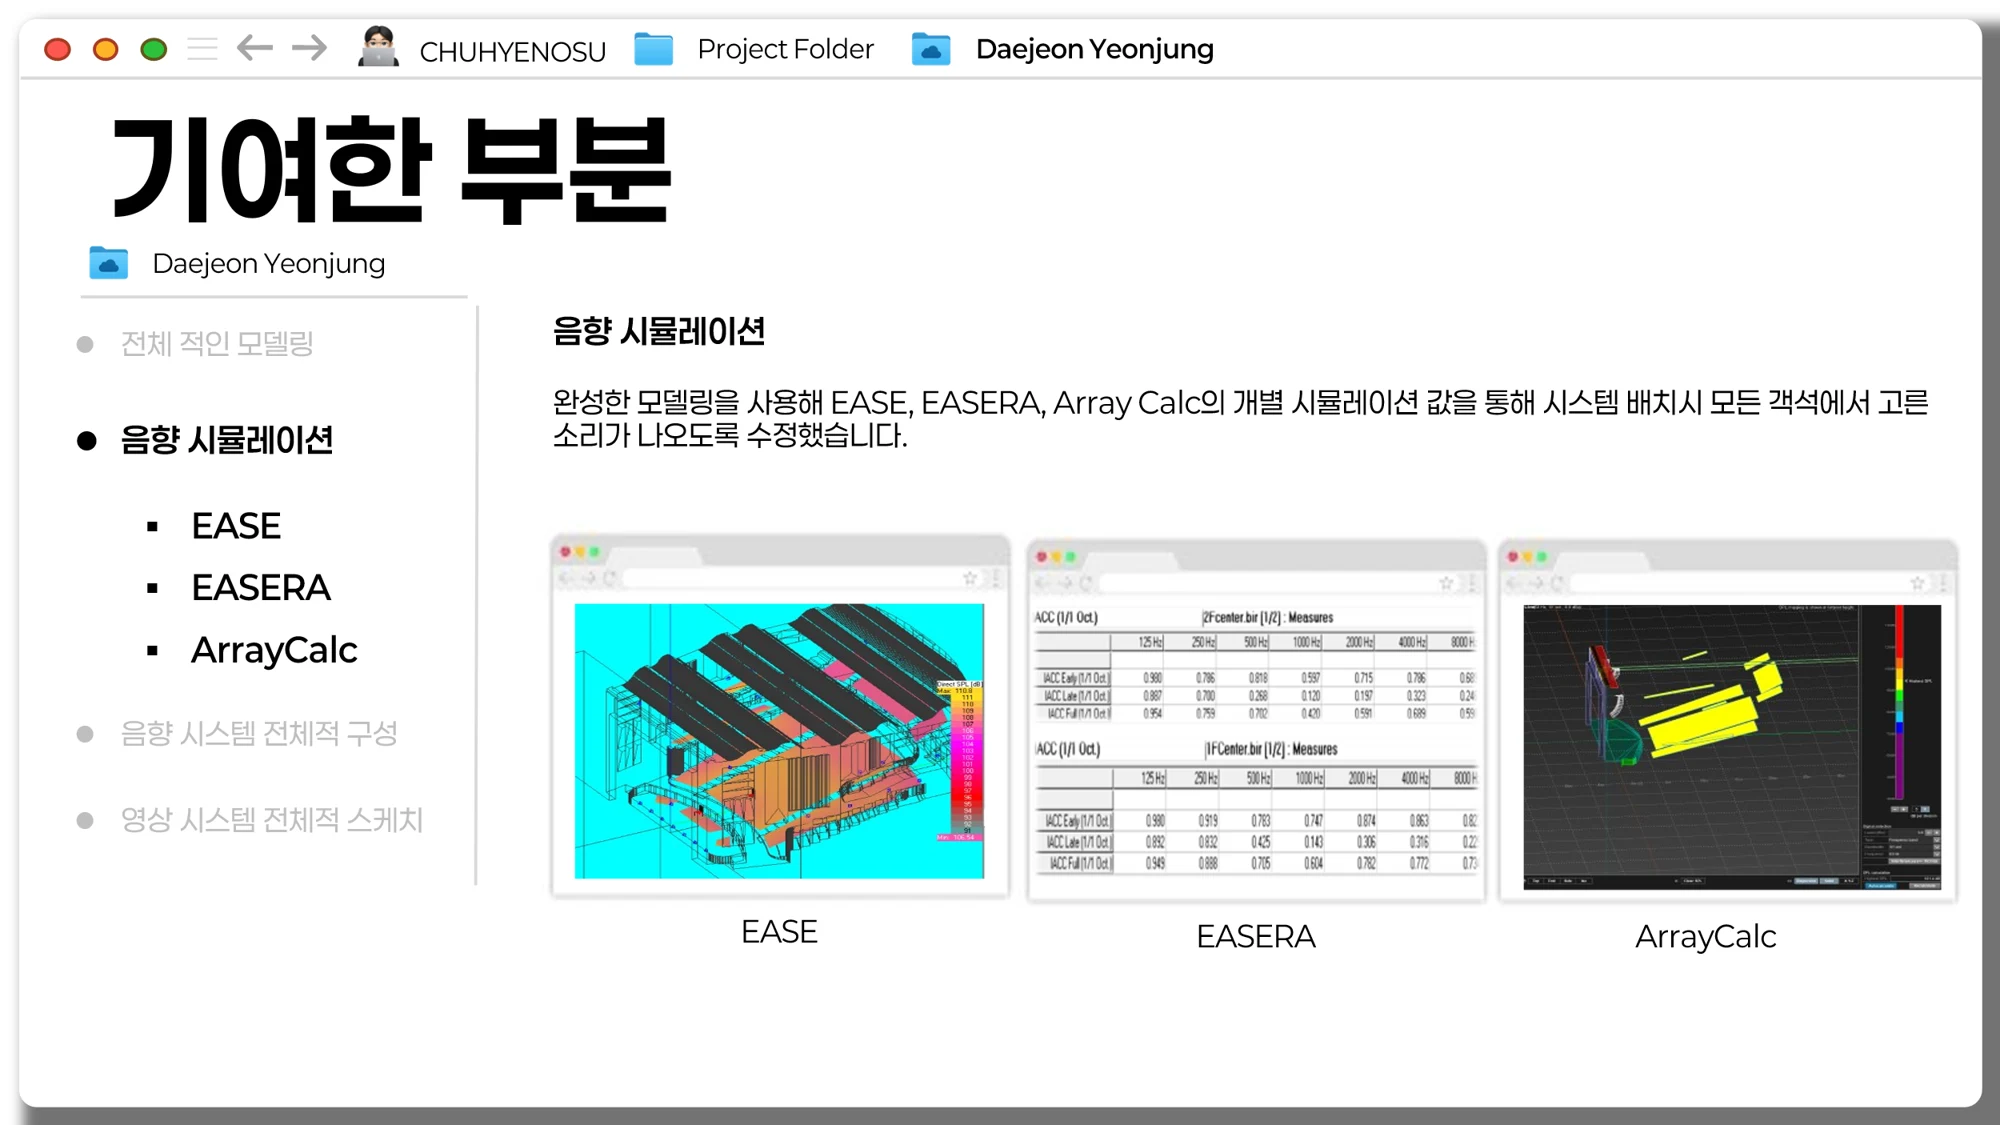The height and width of the screenshot is (1125, 2000).
Task: Click the Project Folder blue folder icon
Action: point(654,48)
